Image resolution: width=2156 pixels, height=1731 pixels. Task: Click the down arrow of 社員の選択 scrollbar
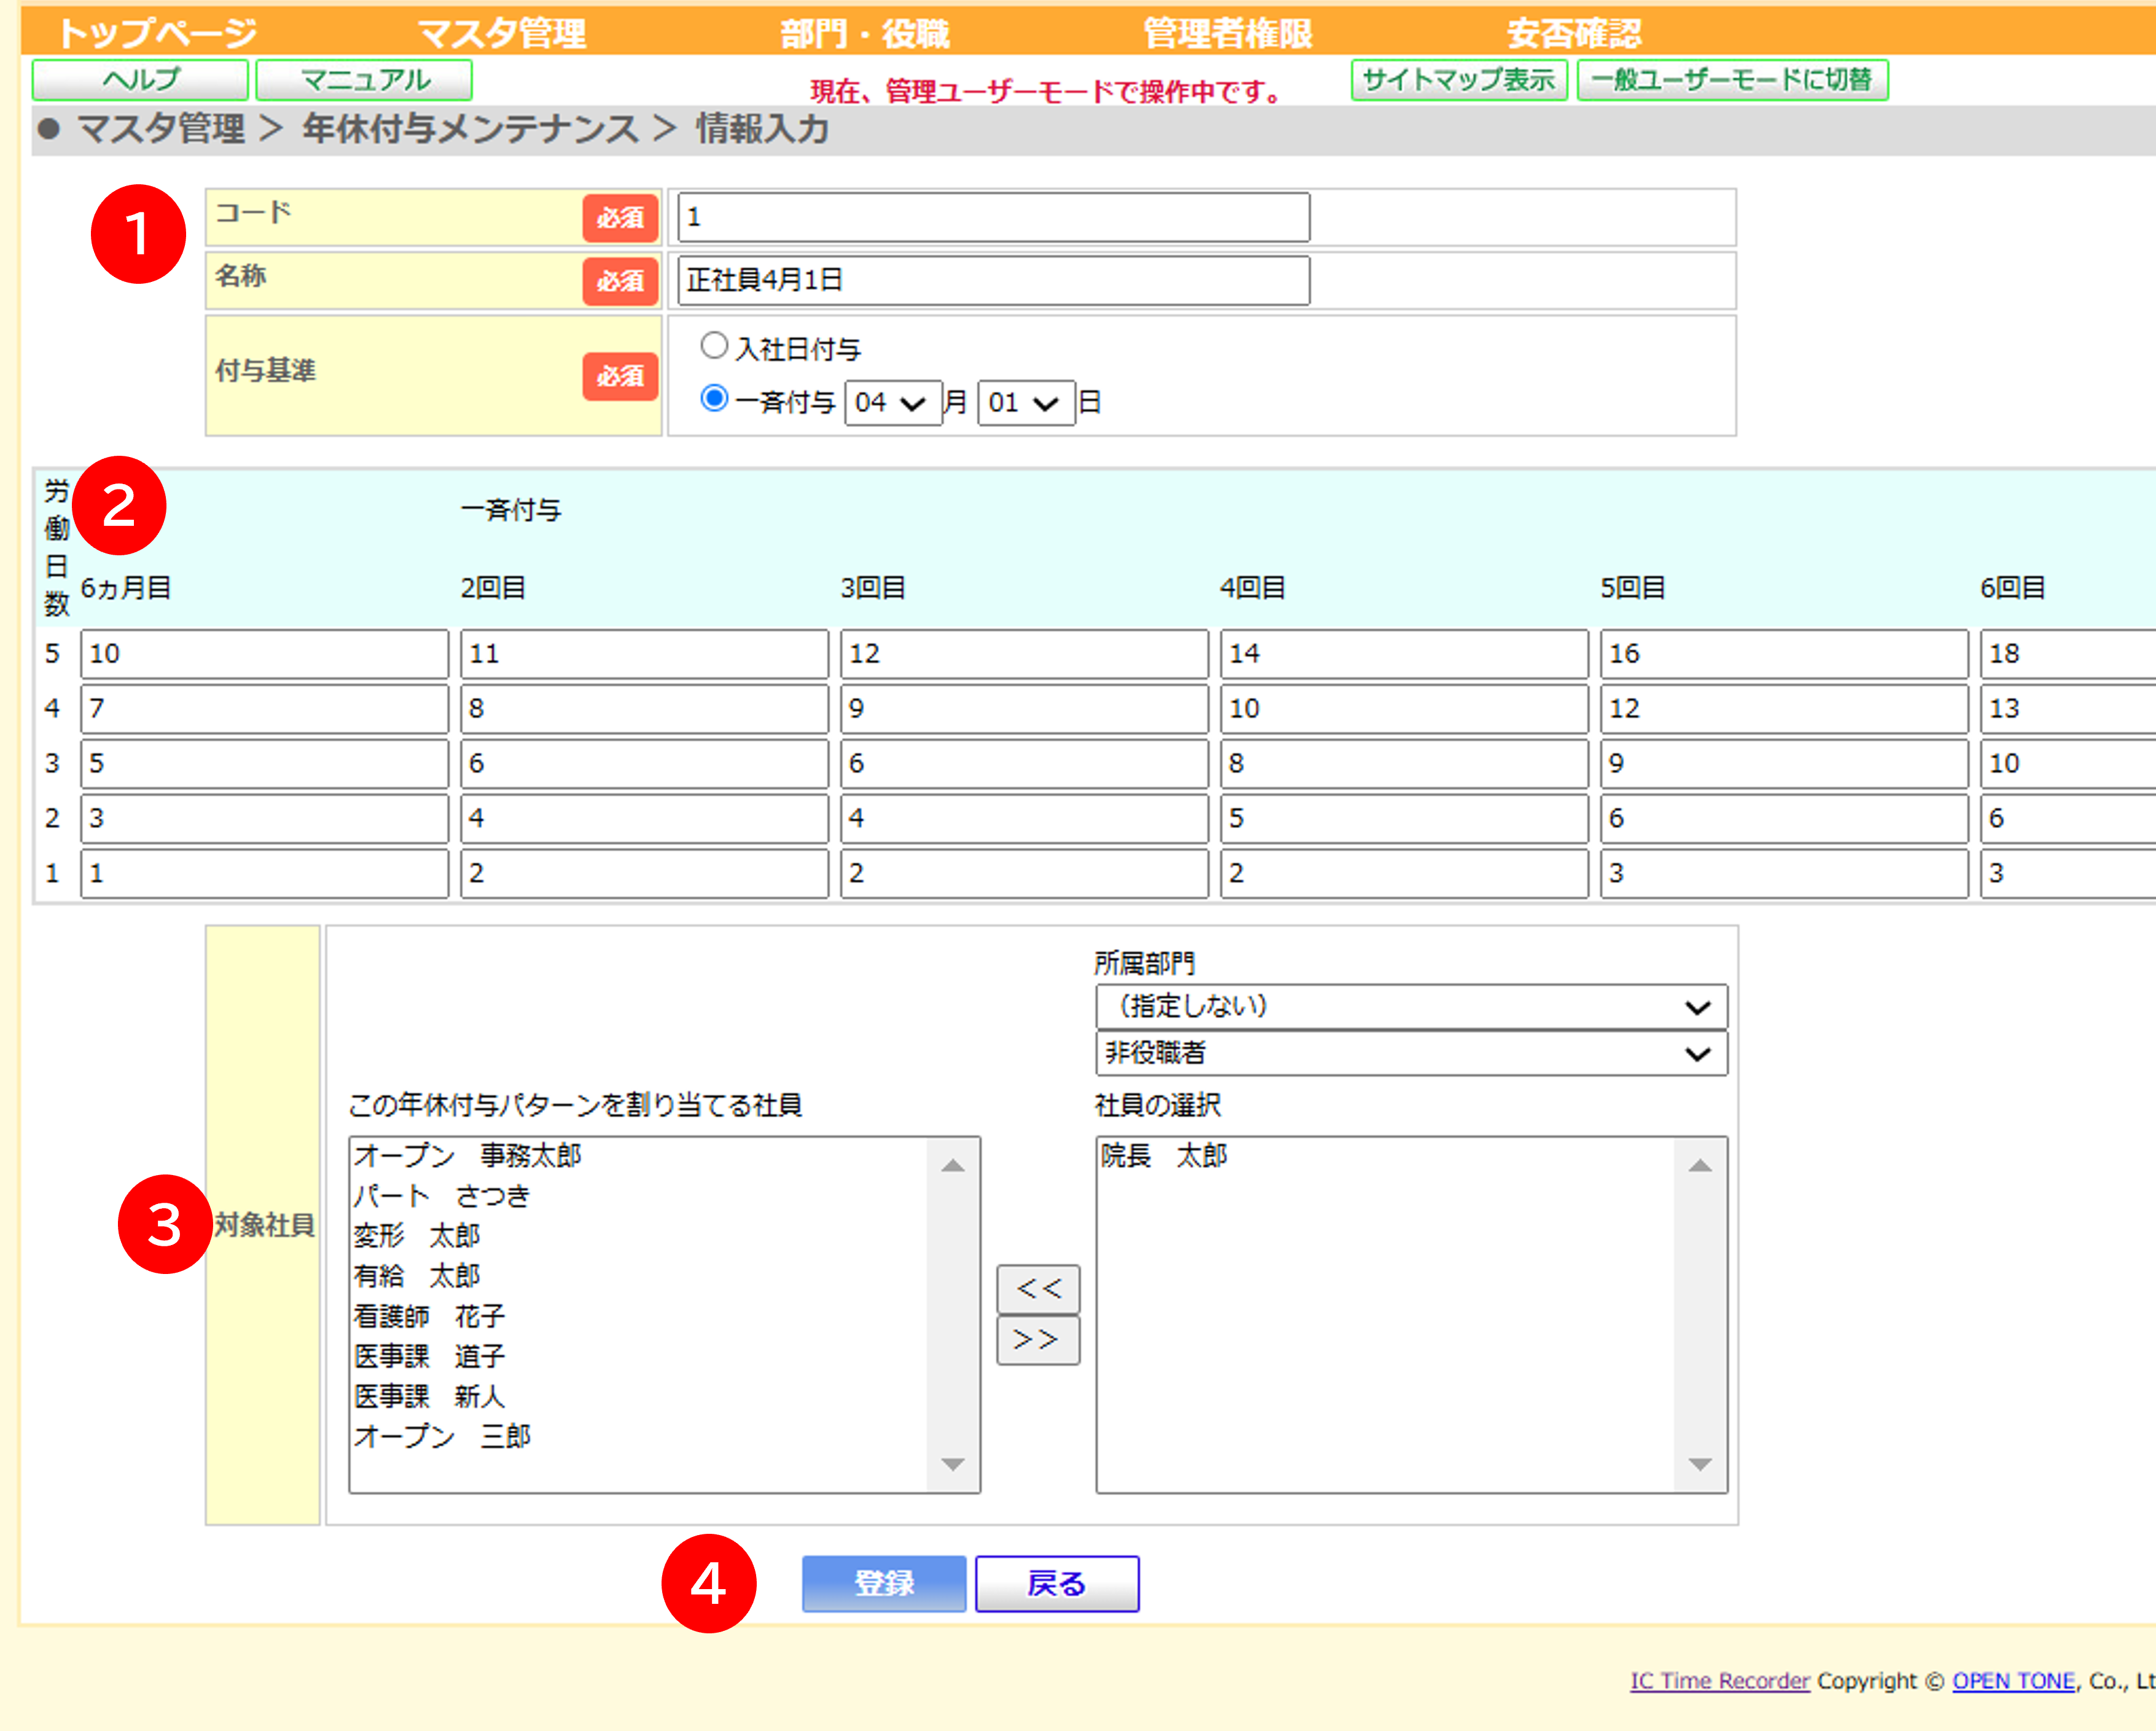[x=1700, y=1465]
